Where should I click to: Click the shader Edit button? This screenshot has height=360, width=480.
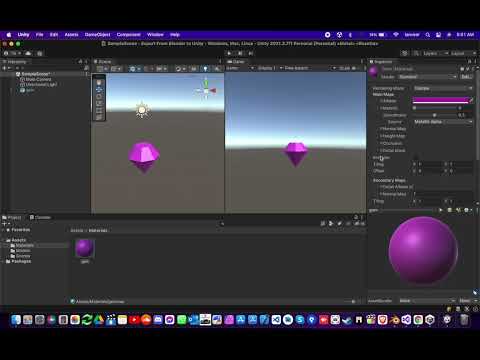coord(466,77)
